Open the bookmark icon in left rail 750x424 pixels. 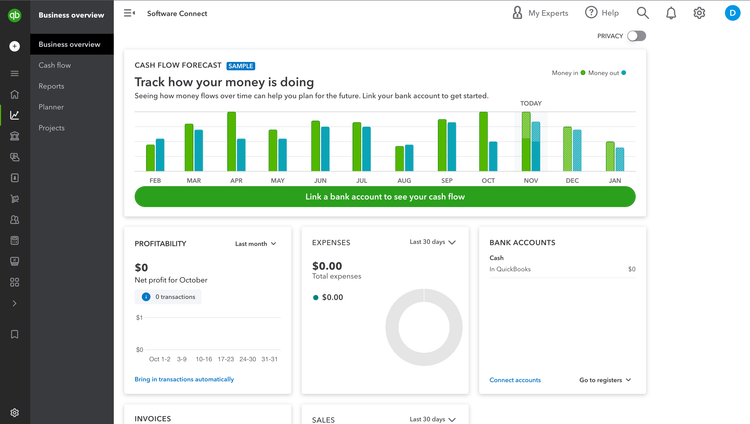15,335
